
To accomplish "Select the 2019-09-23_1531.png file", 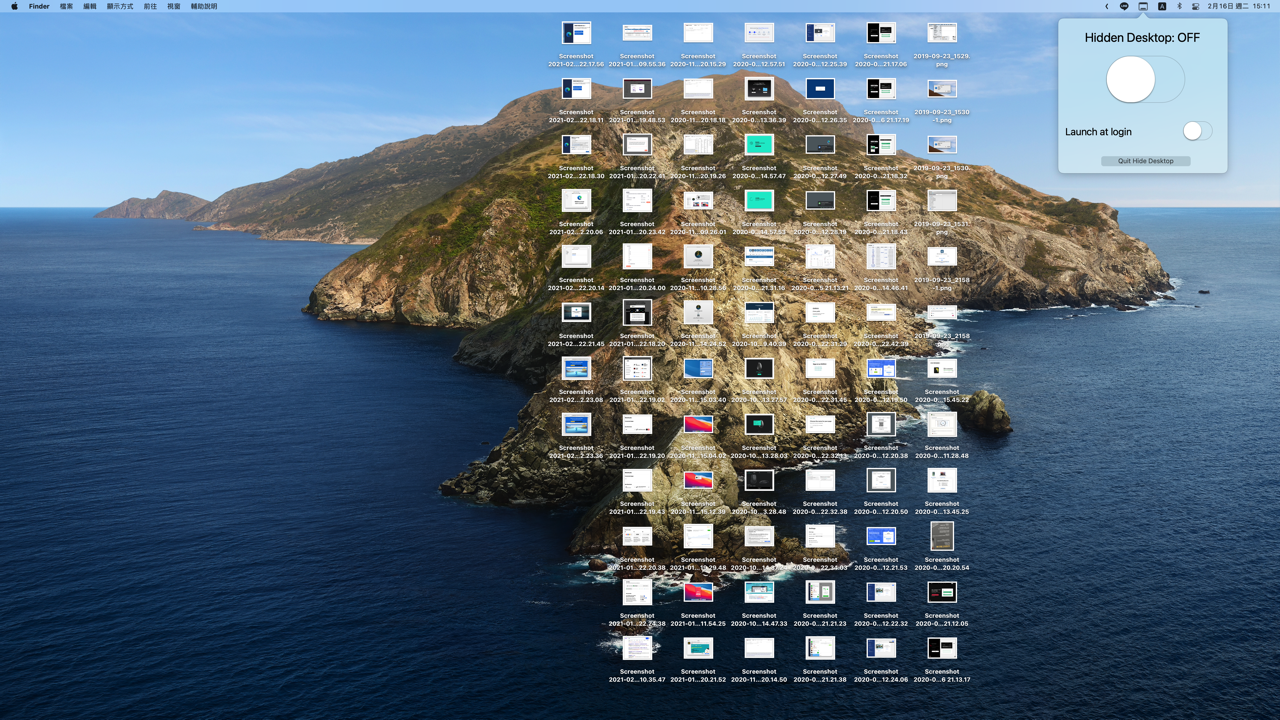I will [x=942, y=213].
